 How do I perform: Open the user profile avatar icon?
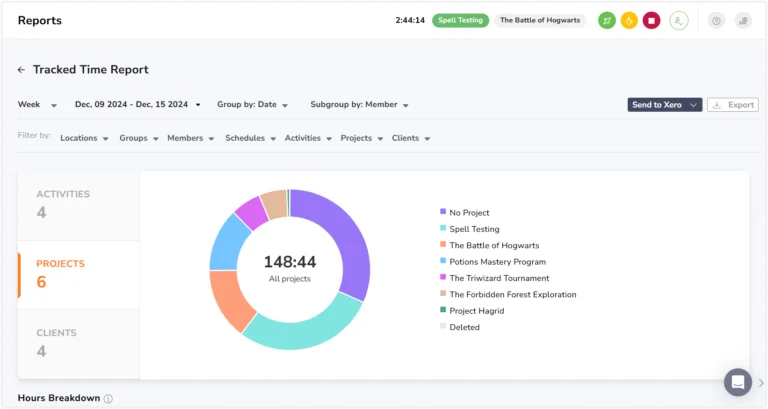tap(679, 21)
